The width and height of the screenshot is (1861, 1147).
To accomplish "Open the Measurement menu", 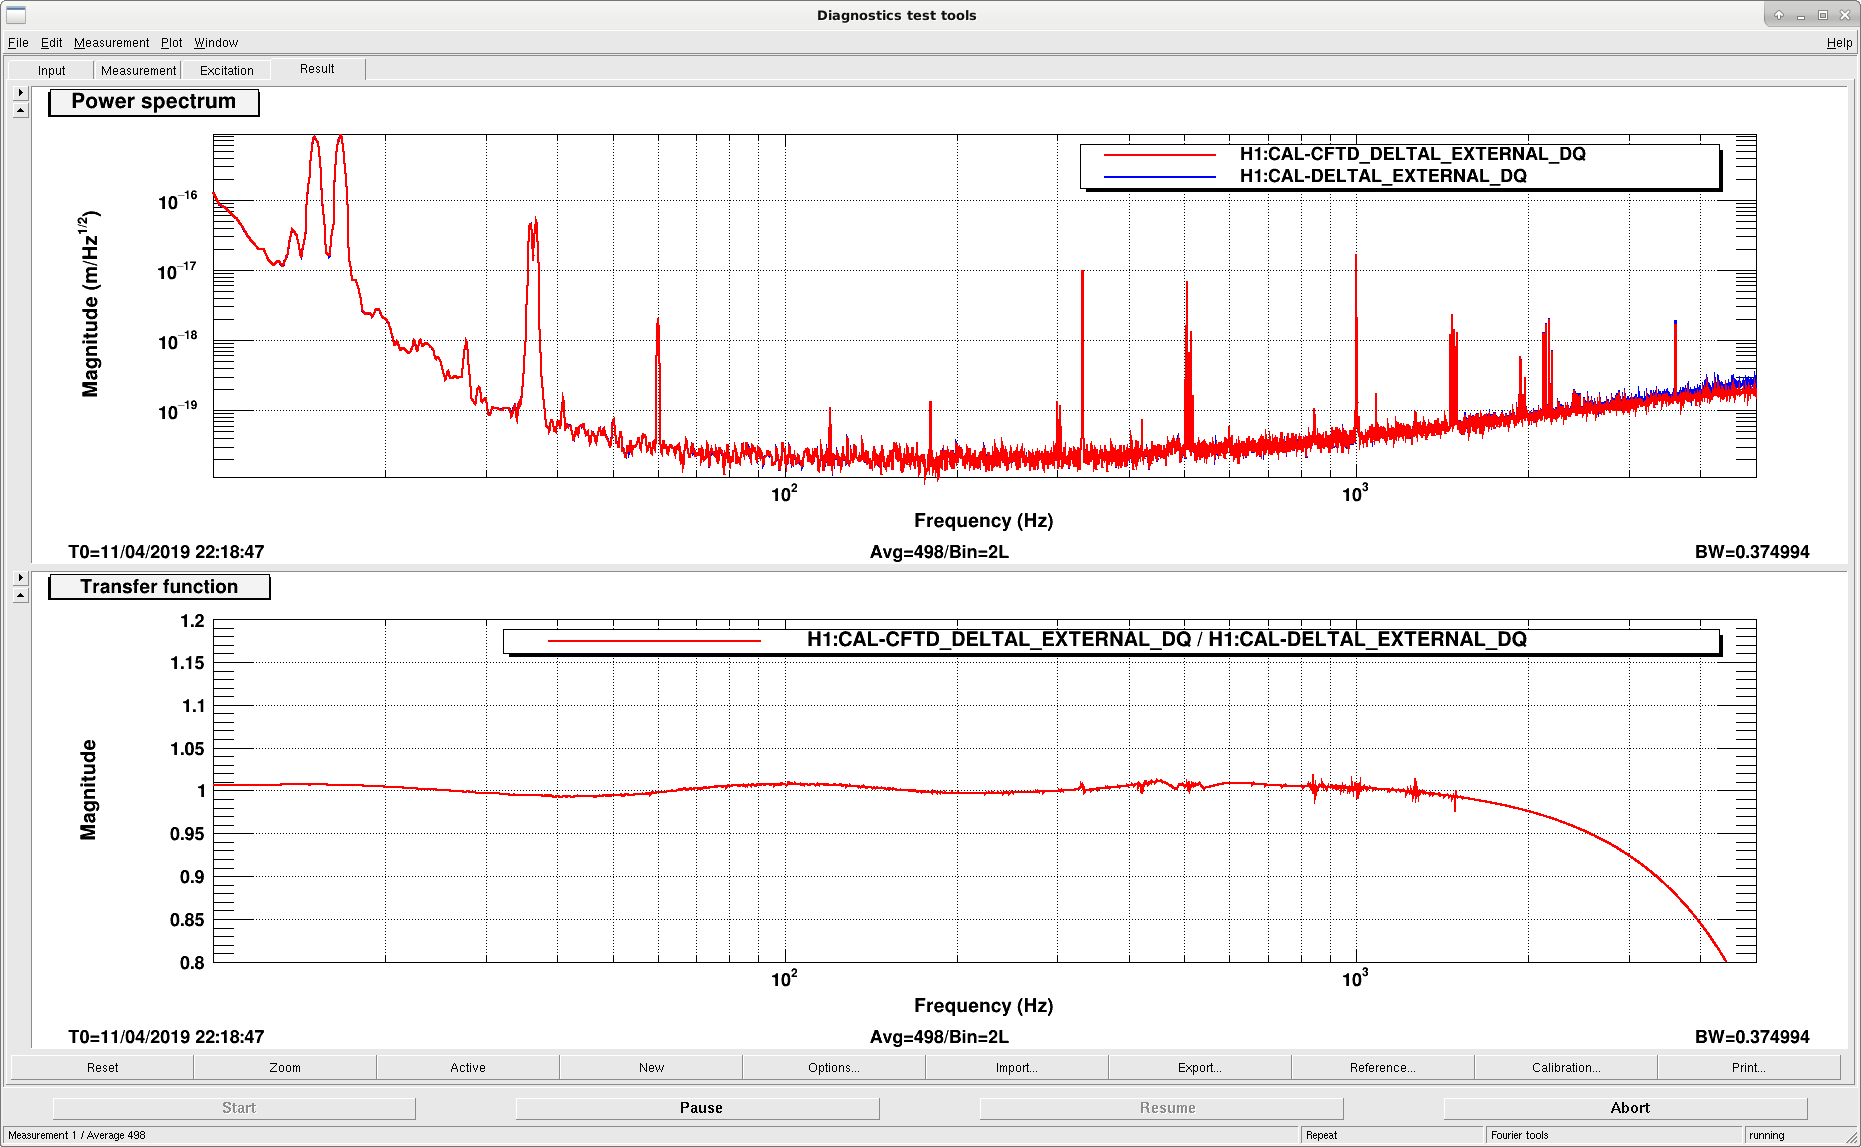I will [x=111, y=42].
